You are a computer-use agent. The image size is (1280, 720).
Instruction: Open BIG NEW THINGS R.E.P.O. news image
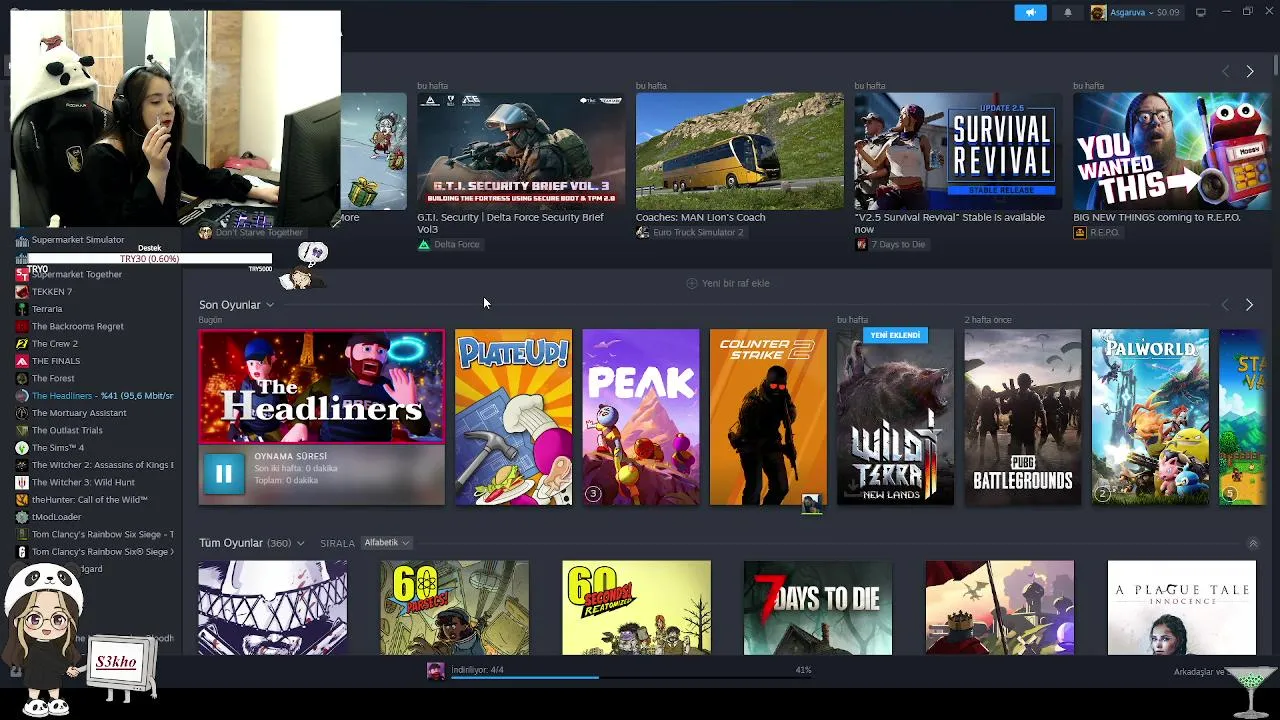(1171, 151)
